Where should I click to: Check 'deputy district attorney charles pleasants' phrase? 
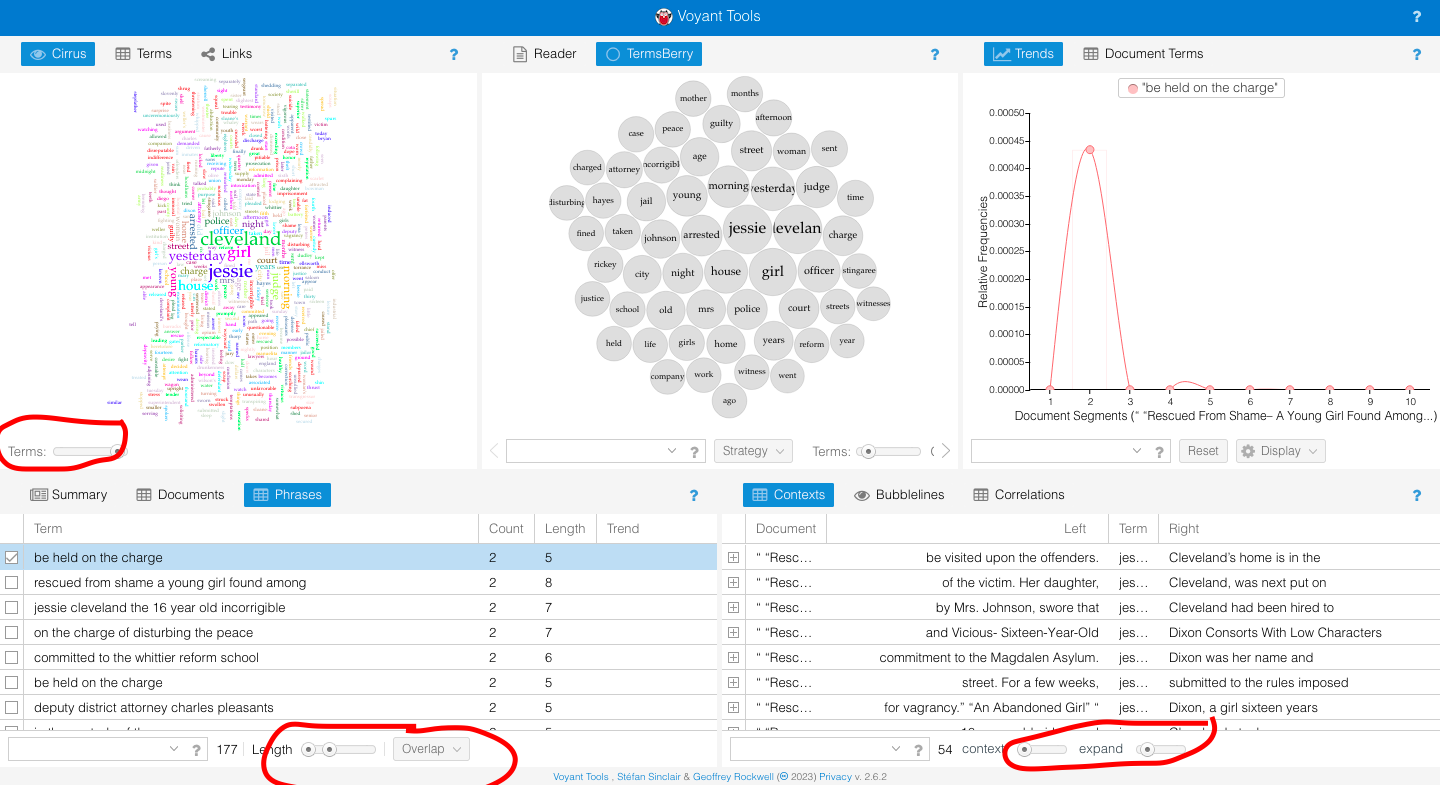(12, 708)
